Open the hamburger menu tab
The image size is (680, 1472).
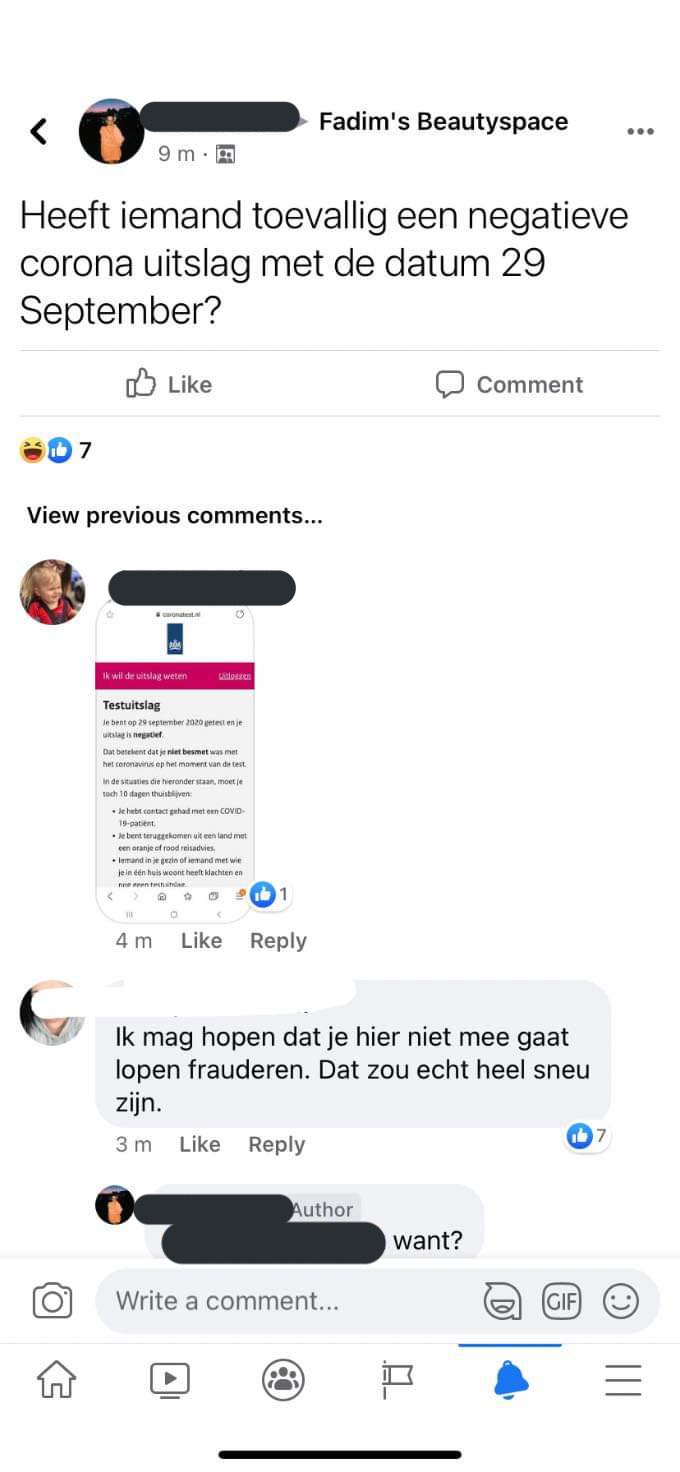pyautogui.click(x=623, y=1380)
